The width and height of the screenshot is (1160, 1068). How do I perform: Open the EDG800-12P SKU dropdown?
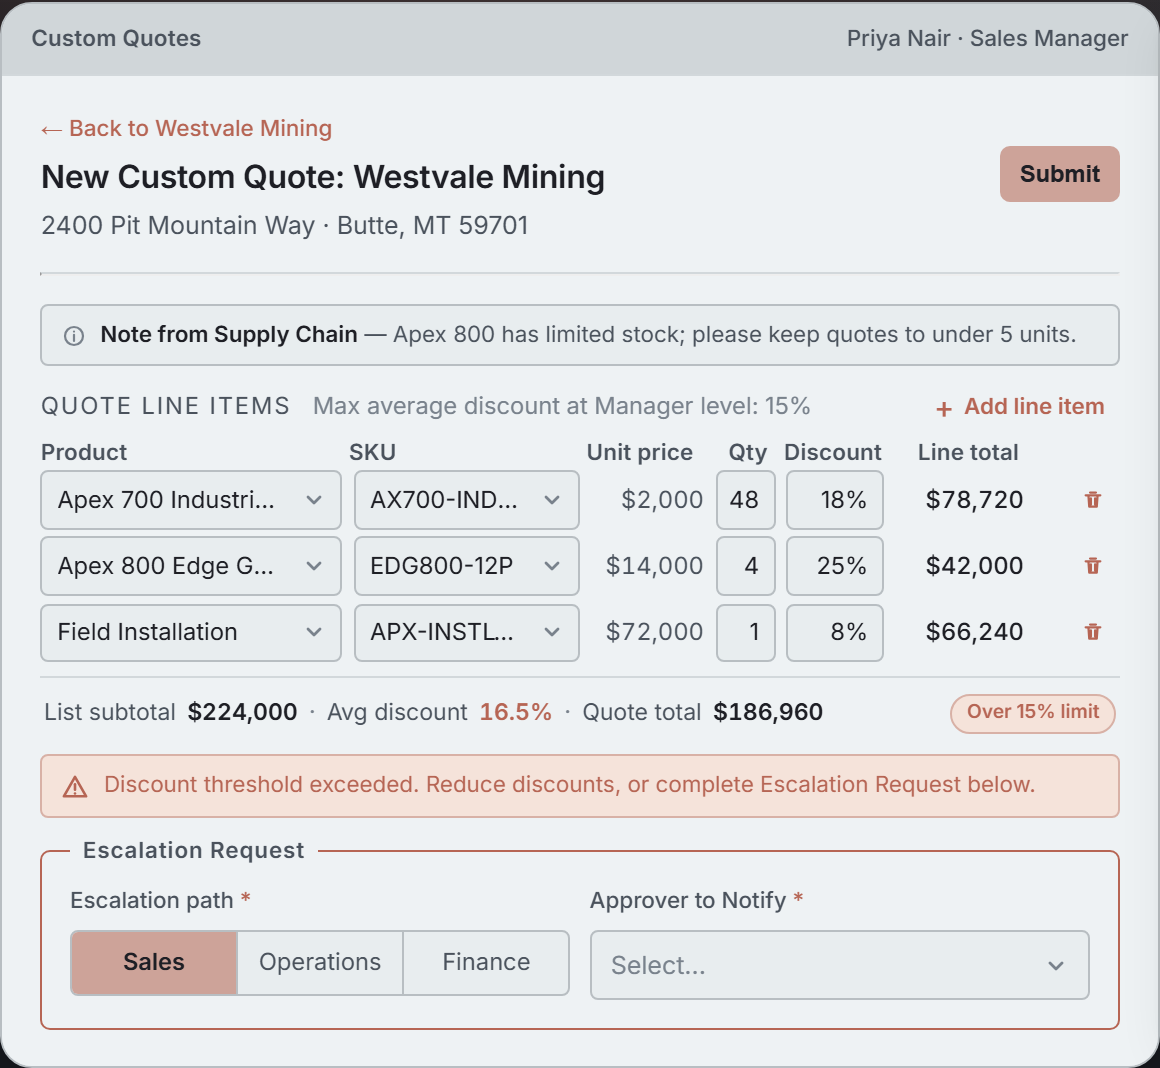(x=467, y=566)
